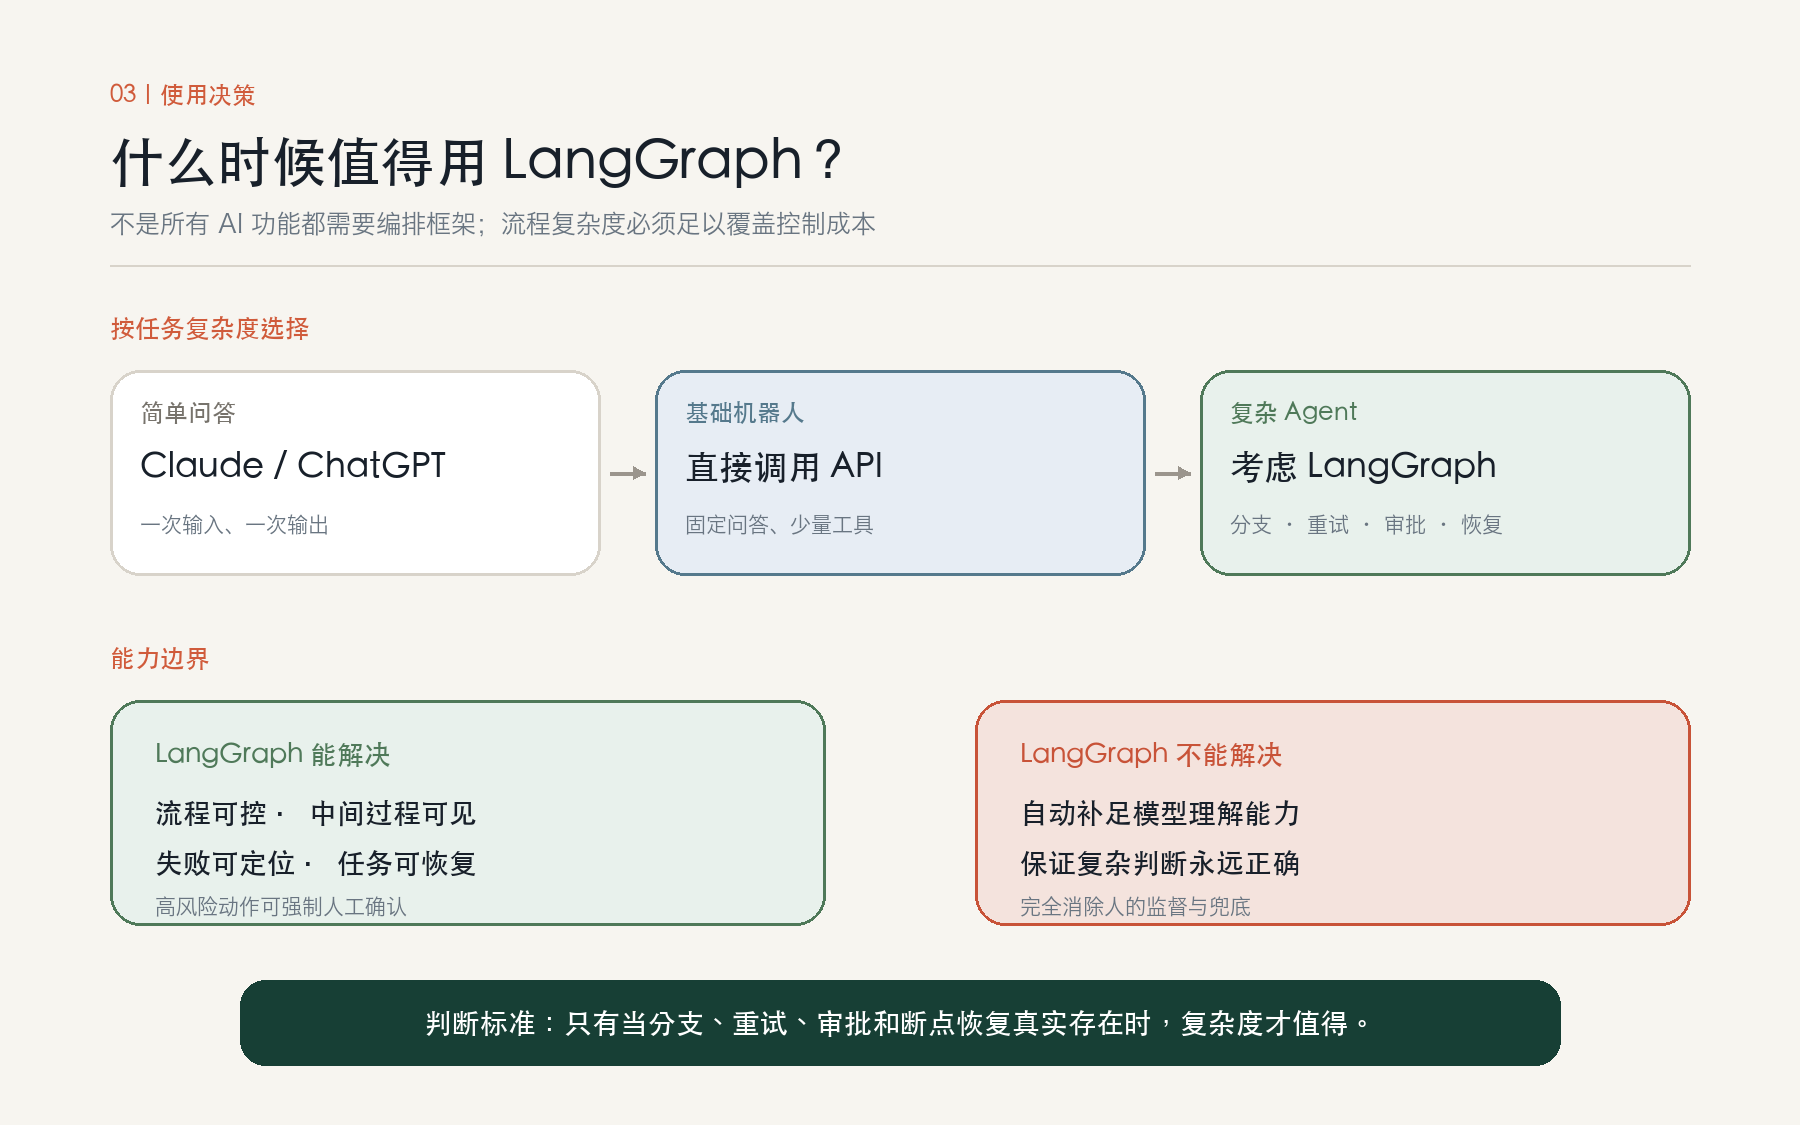Click the text "保证复杂判断永远正确"
This screenshot has width=1800, height=1125.
(1160, 864)
